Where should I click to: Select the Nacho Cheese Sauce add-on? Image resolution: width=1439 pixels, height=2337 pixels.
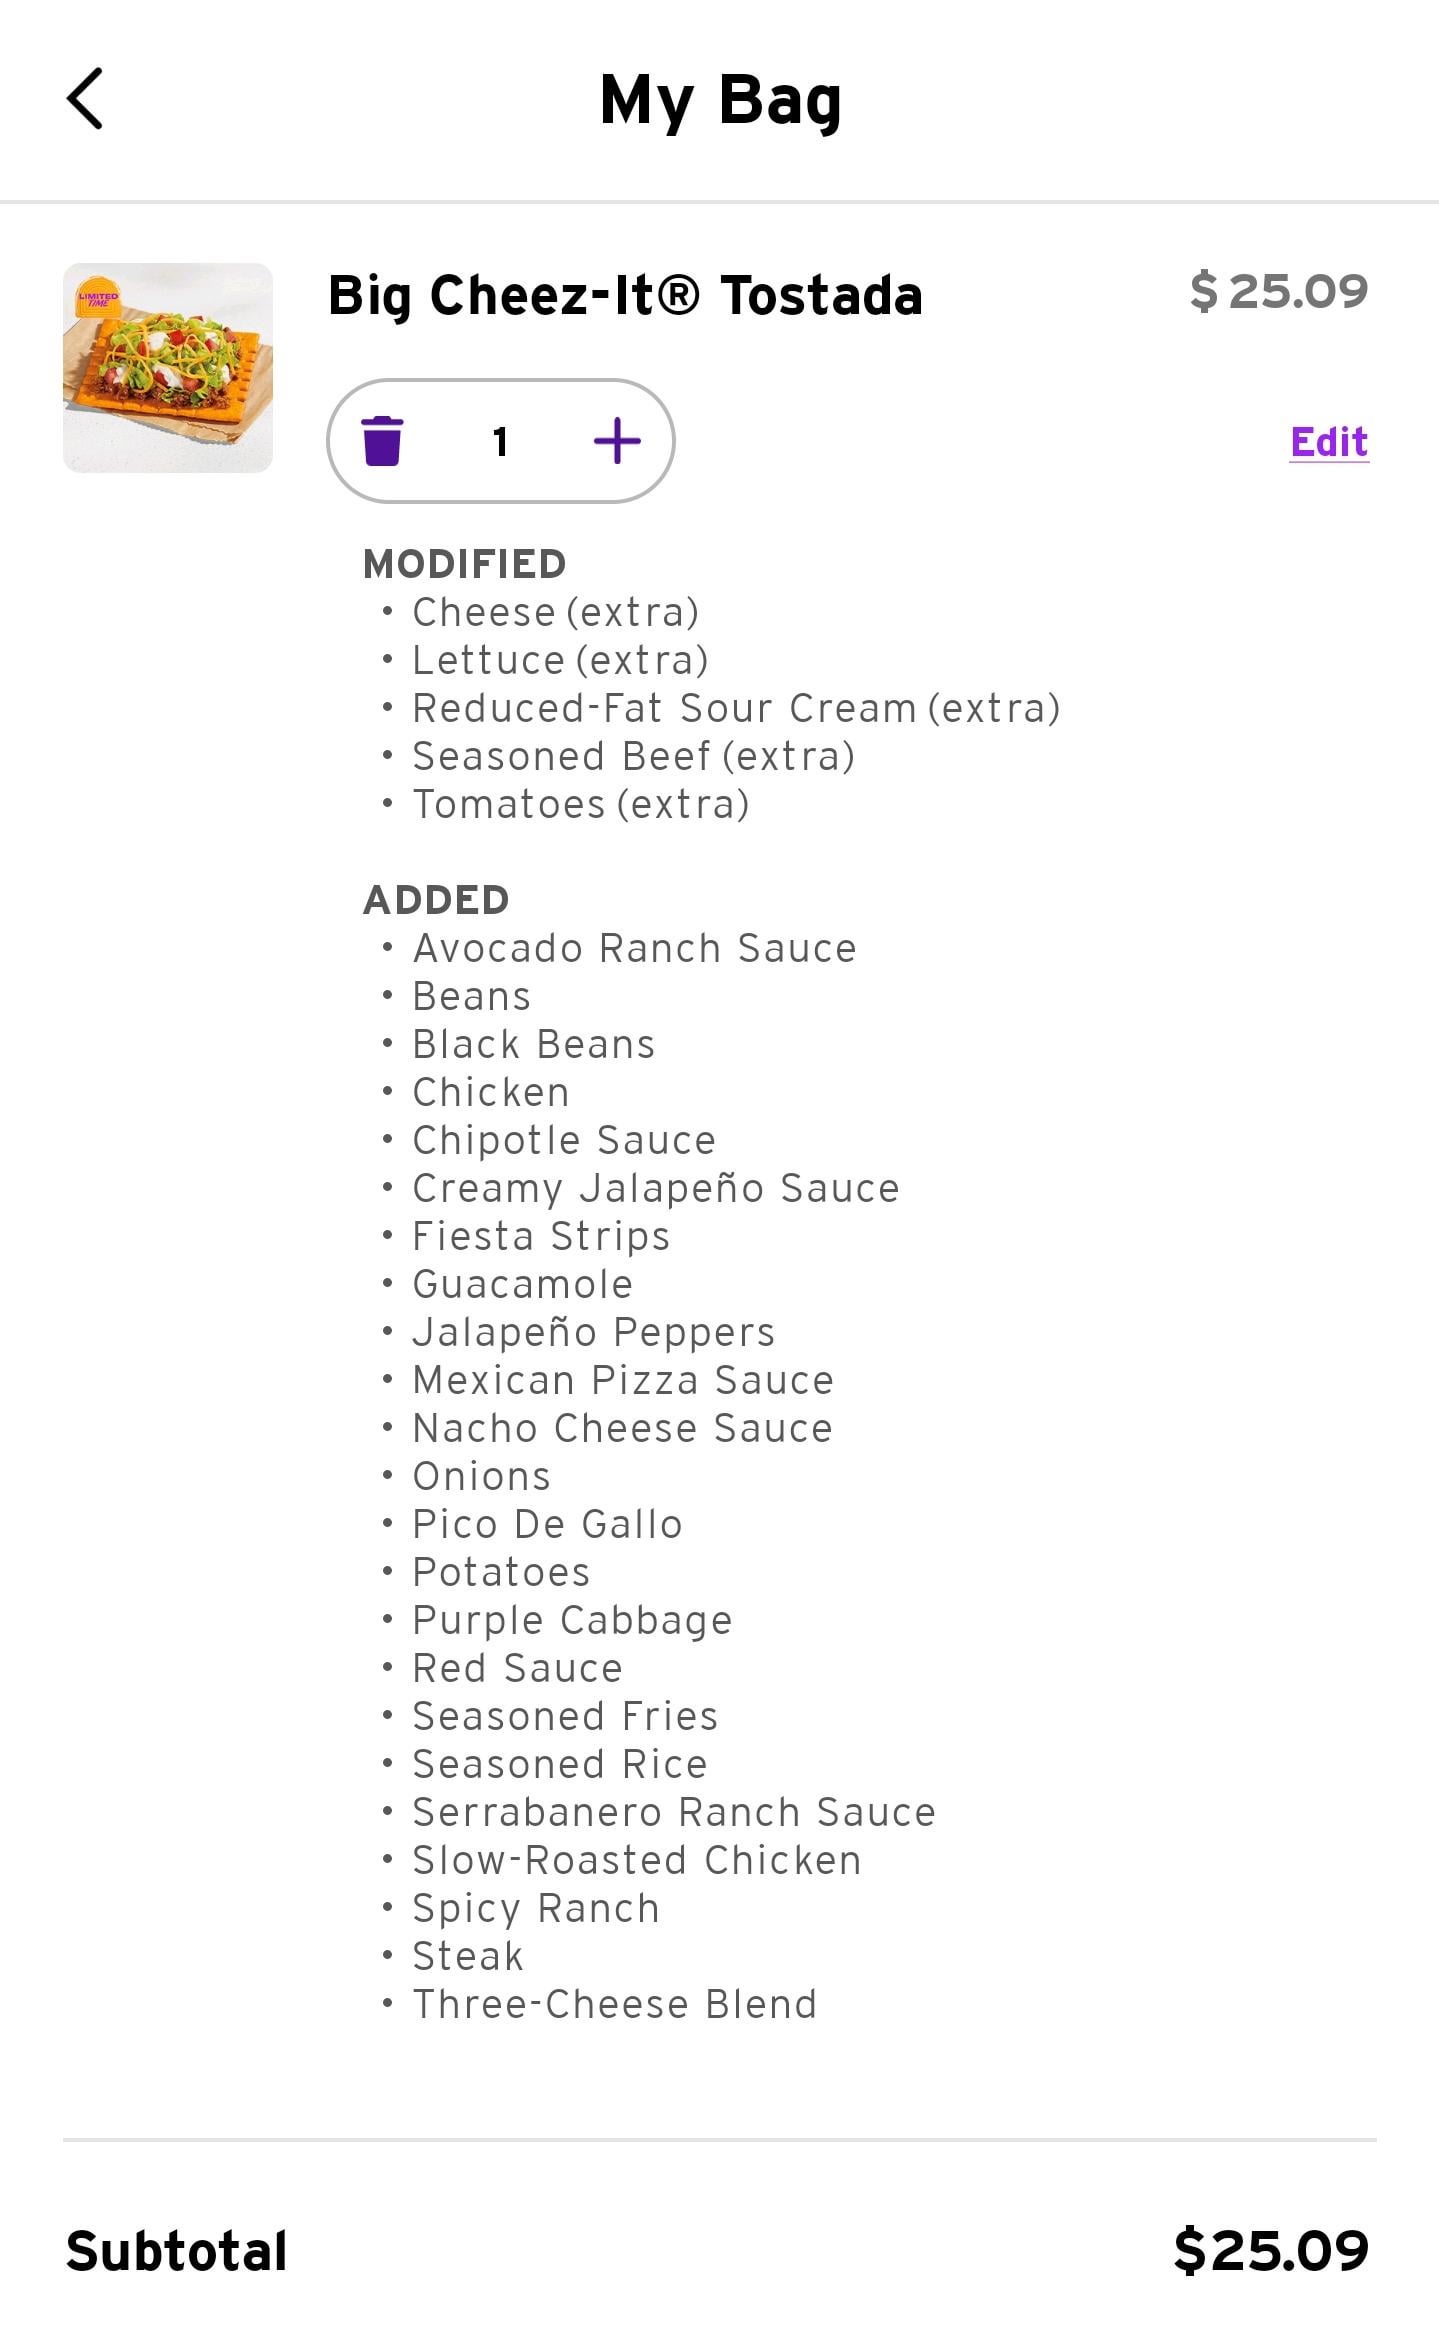622,1428
